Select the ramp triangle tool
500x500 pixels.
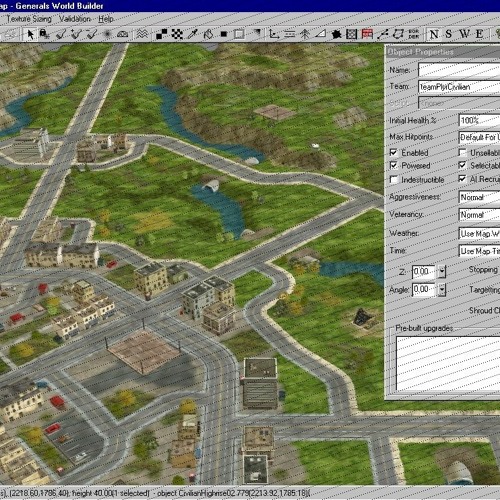321,34
